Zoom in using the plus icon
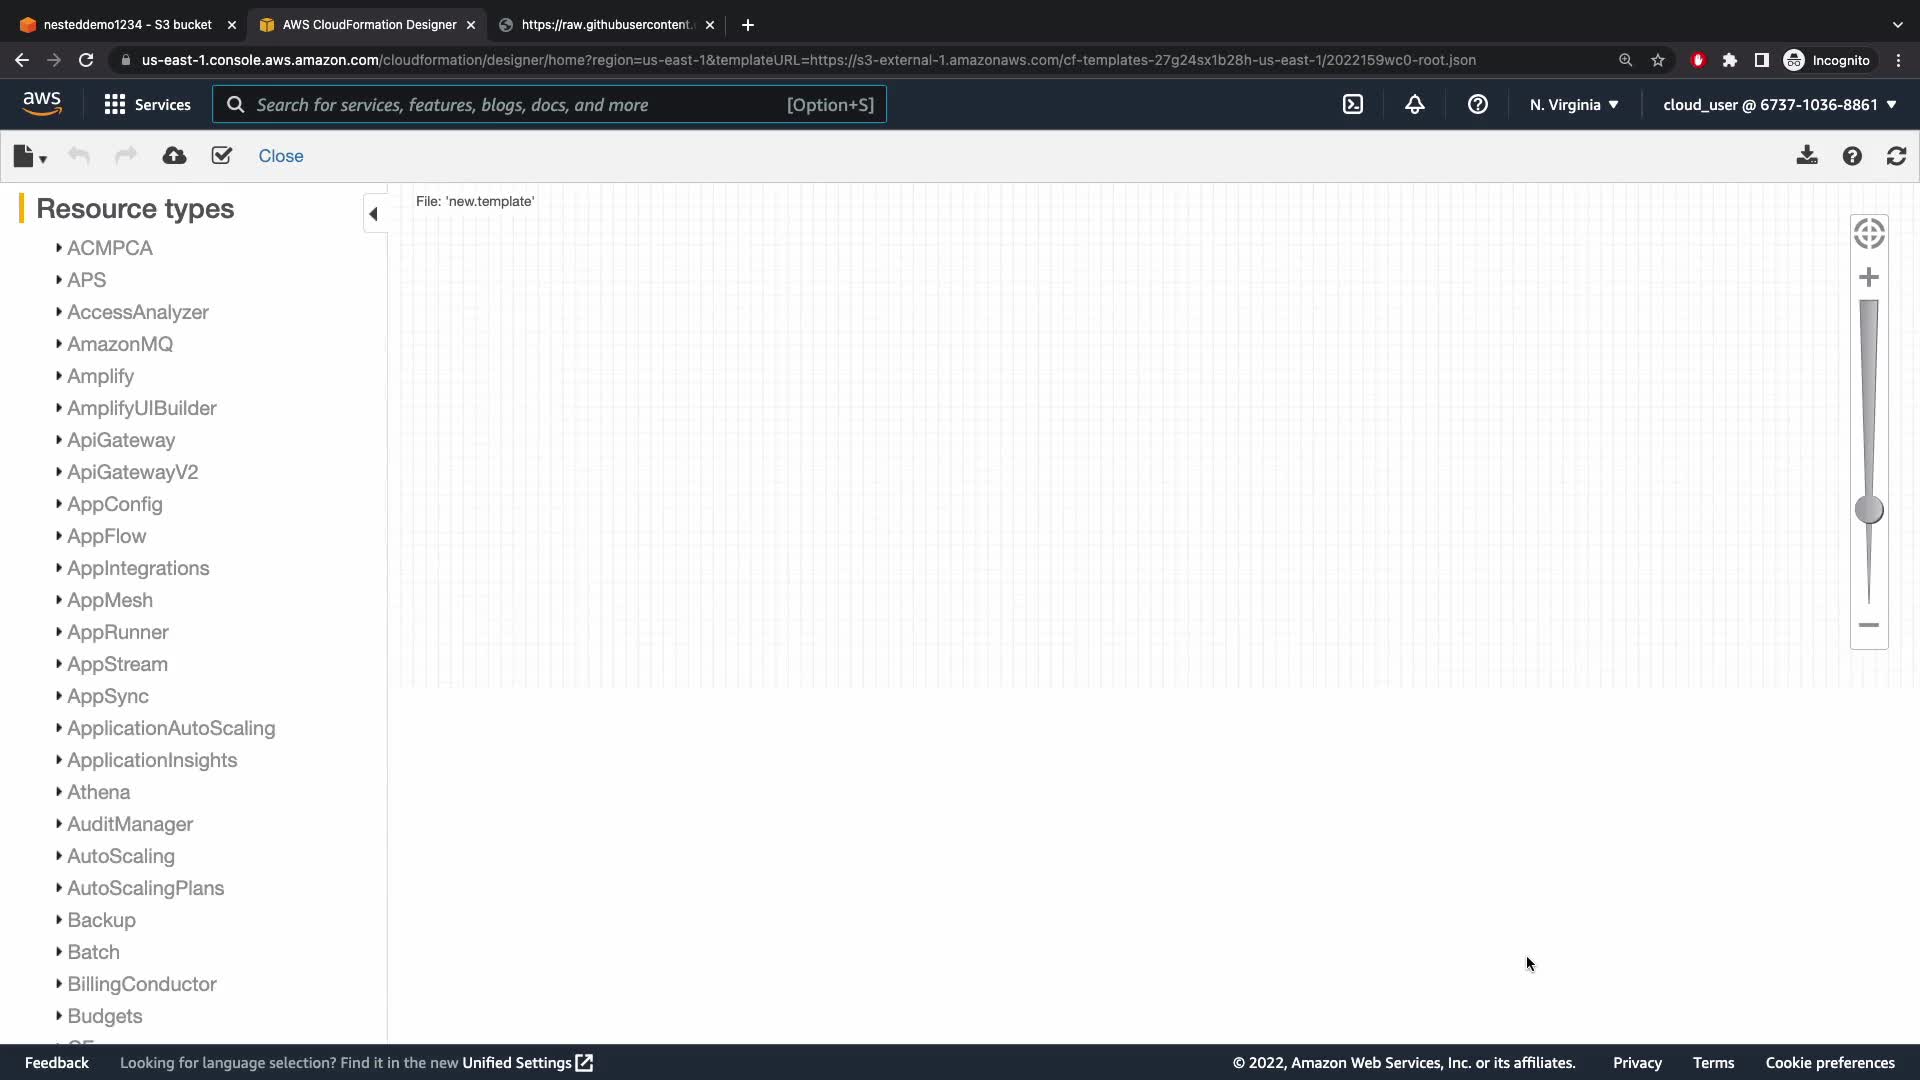Viewport: 1920px width, 1080px height. [x=1868, y=277]
